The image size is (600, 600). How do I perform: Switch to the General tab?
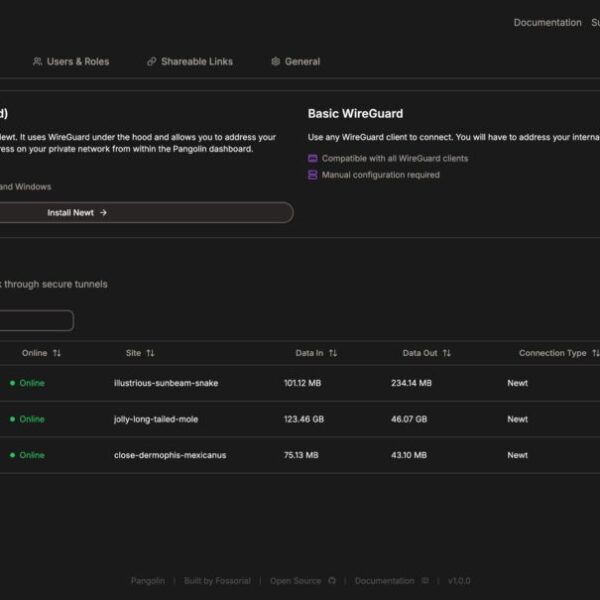[296, 62]
